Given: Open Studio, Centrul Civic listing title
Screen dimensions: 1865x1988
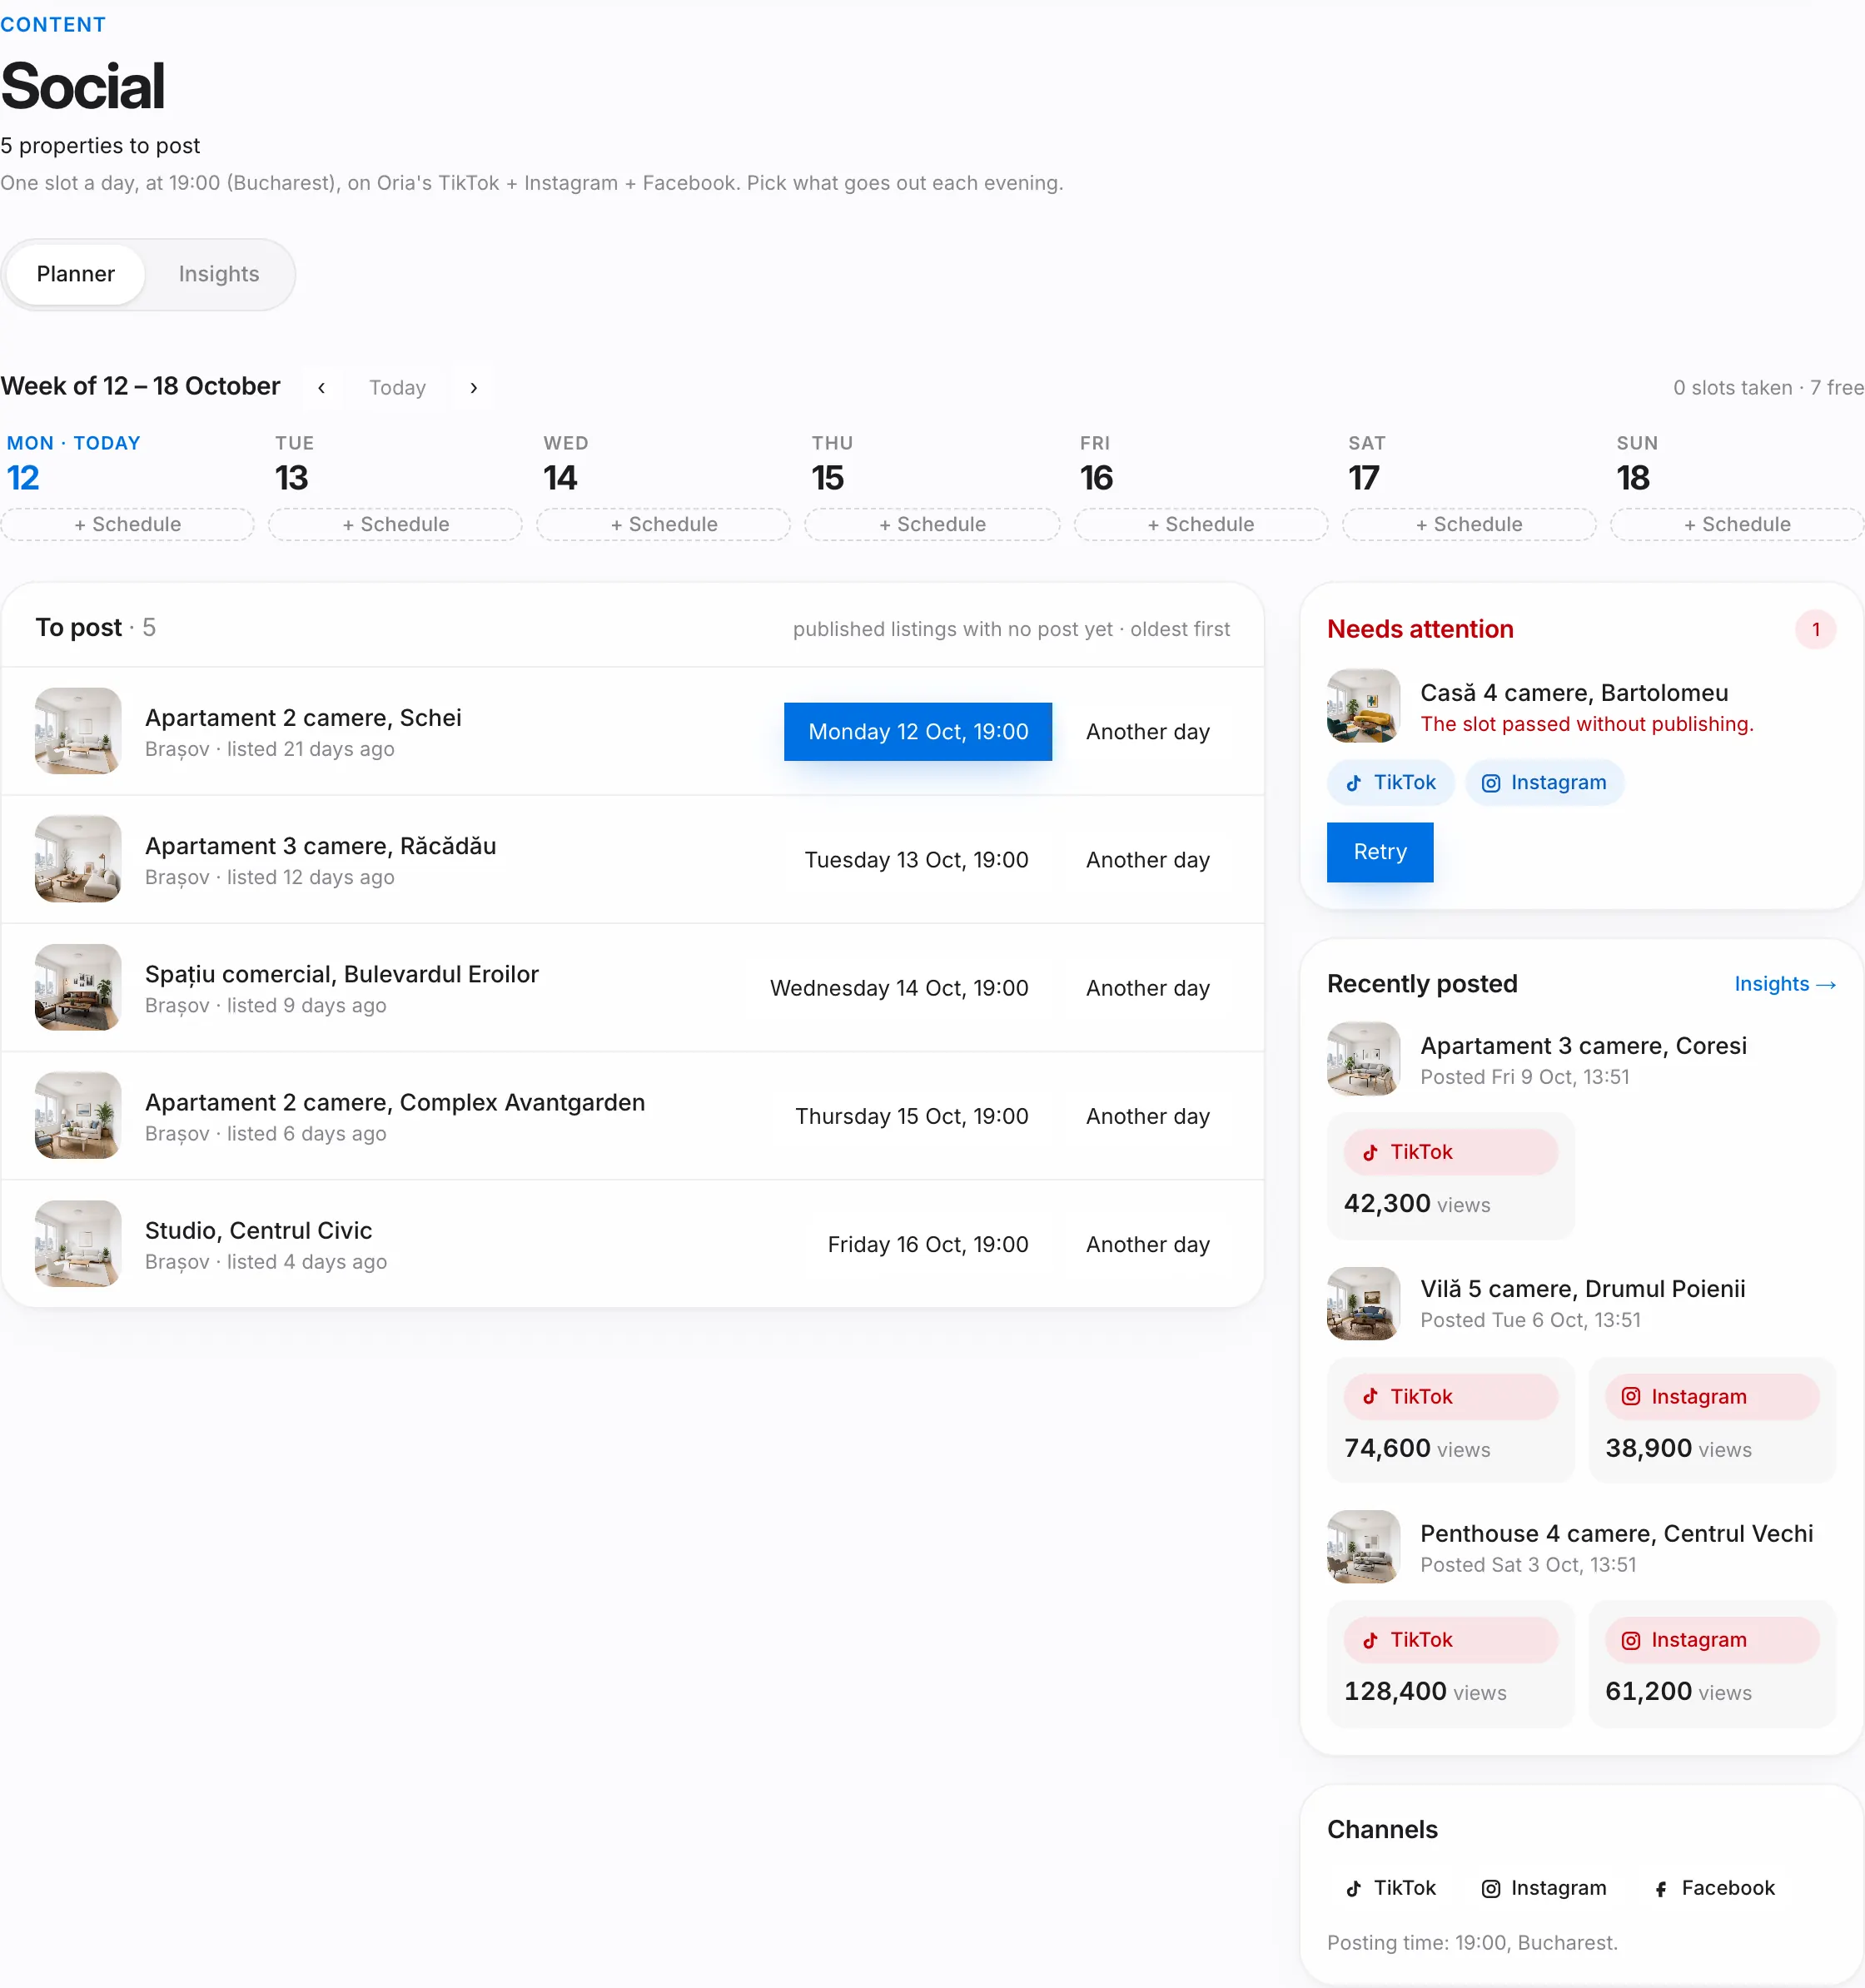Looking at the screenshot, I should coord(258,1230).
